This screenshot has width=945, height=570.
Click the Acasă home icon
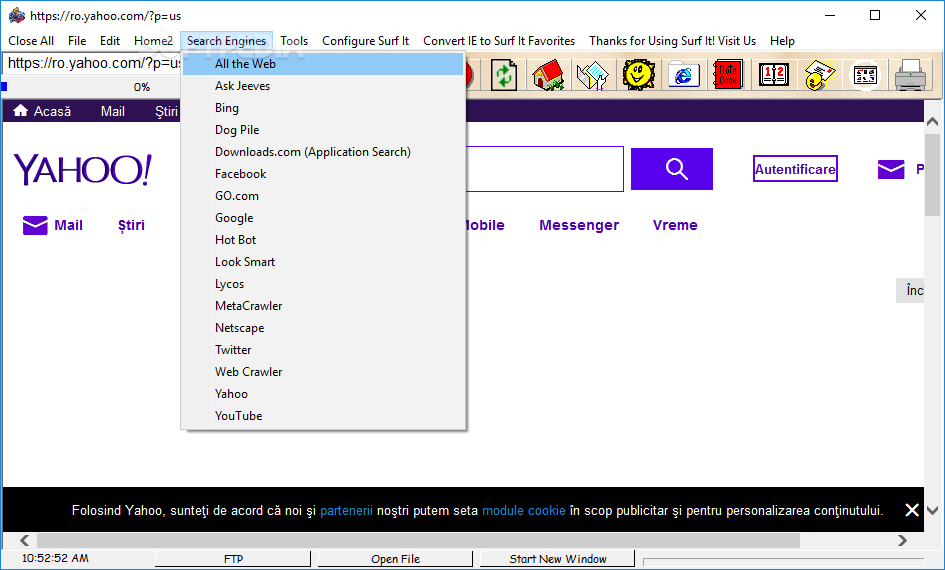click(x=20, y=110)
